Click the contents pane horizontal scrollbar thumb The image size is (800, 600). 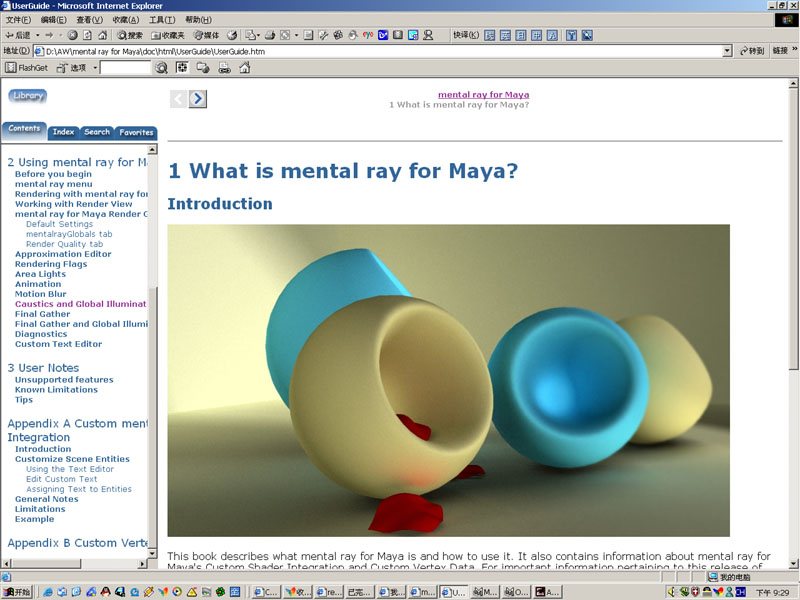(x=46, y=564)
